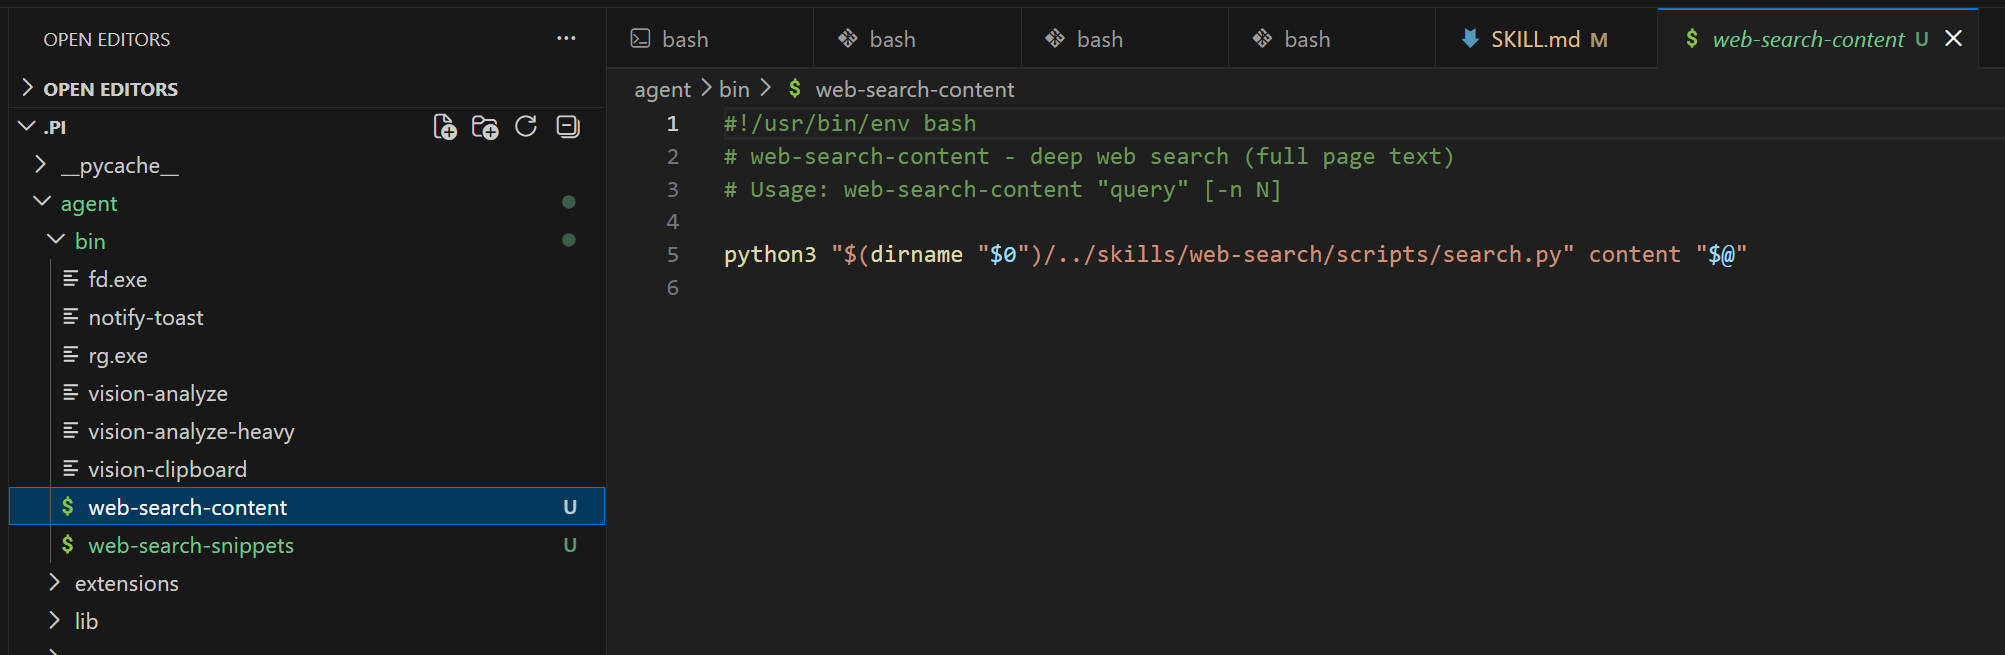Click the dollar icon beside web-search-snippets
This screenshot has width=2005, height=655.
click(68, 544)
